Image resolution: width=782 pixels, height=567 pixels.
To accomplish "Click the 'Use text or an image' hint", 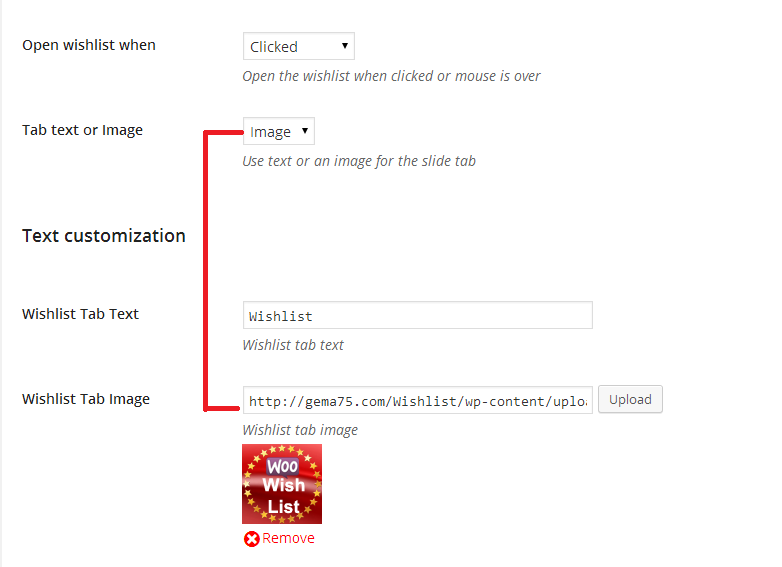I will pos(359,161).
